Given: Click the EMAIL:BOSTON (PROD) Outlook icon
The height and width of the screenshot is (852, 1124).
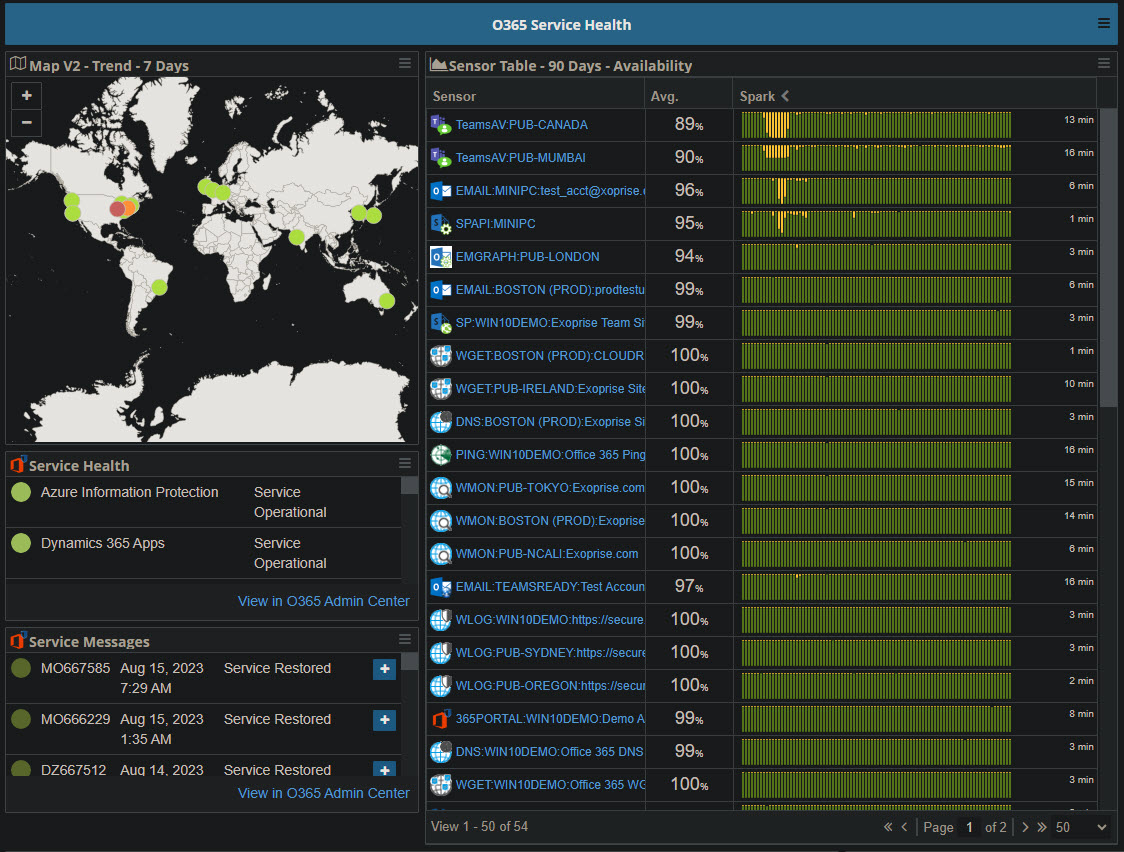Looking at the screenshot, I should 440,289.
